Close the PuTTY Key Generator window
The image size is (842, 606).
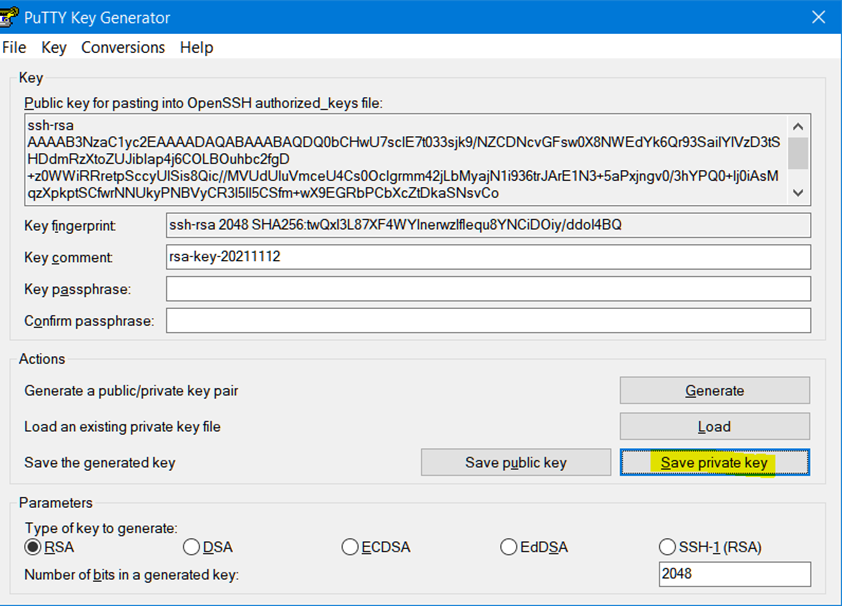[818, 17]
